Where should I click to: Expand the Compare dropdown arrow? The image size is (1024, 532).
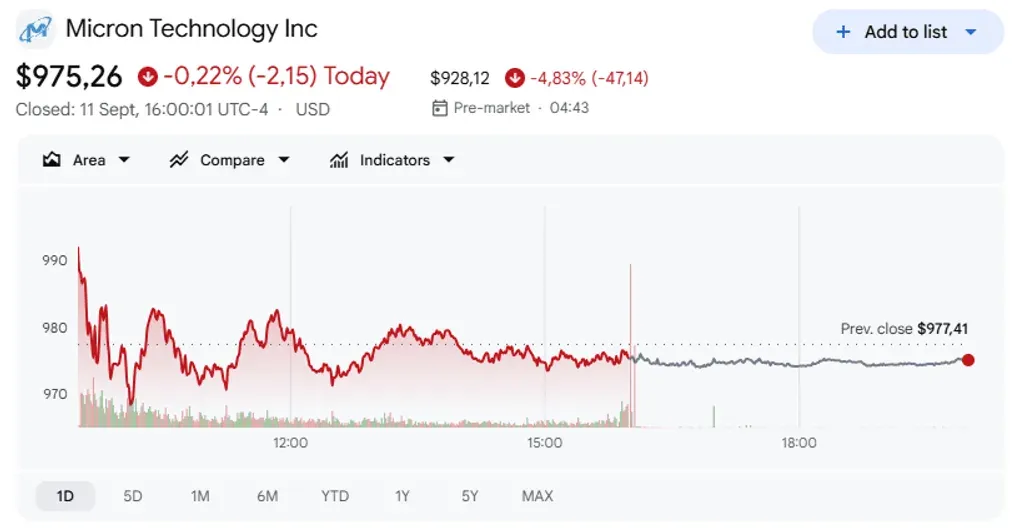click(x=283, y=160)
